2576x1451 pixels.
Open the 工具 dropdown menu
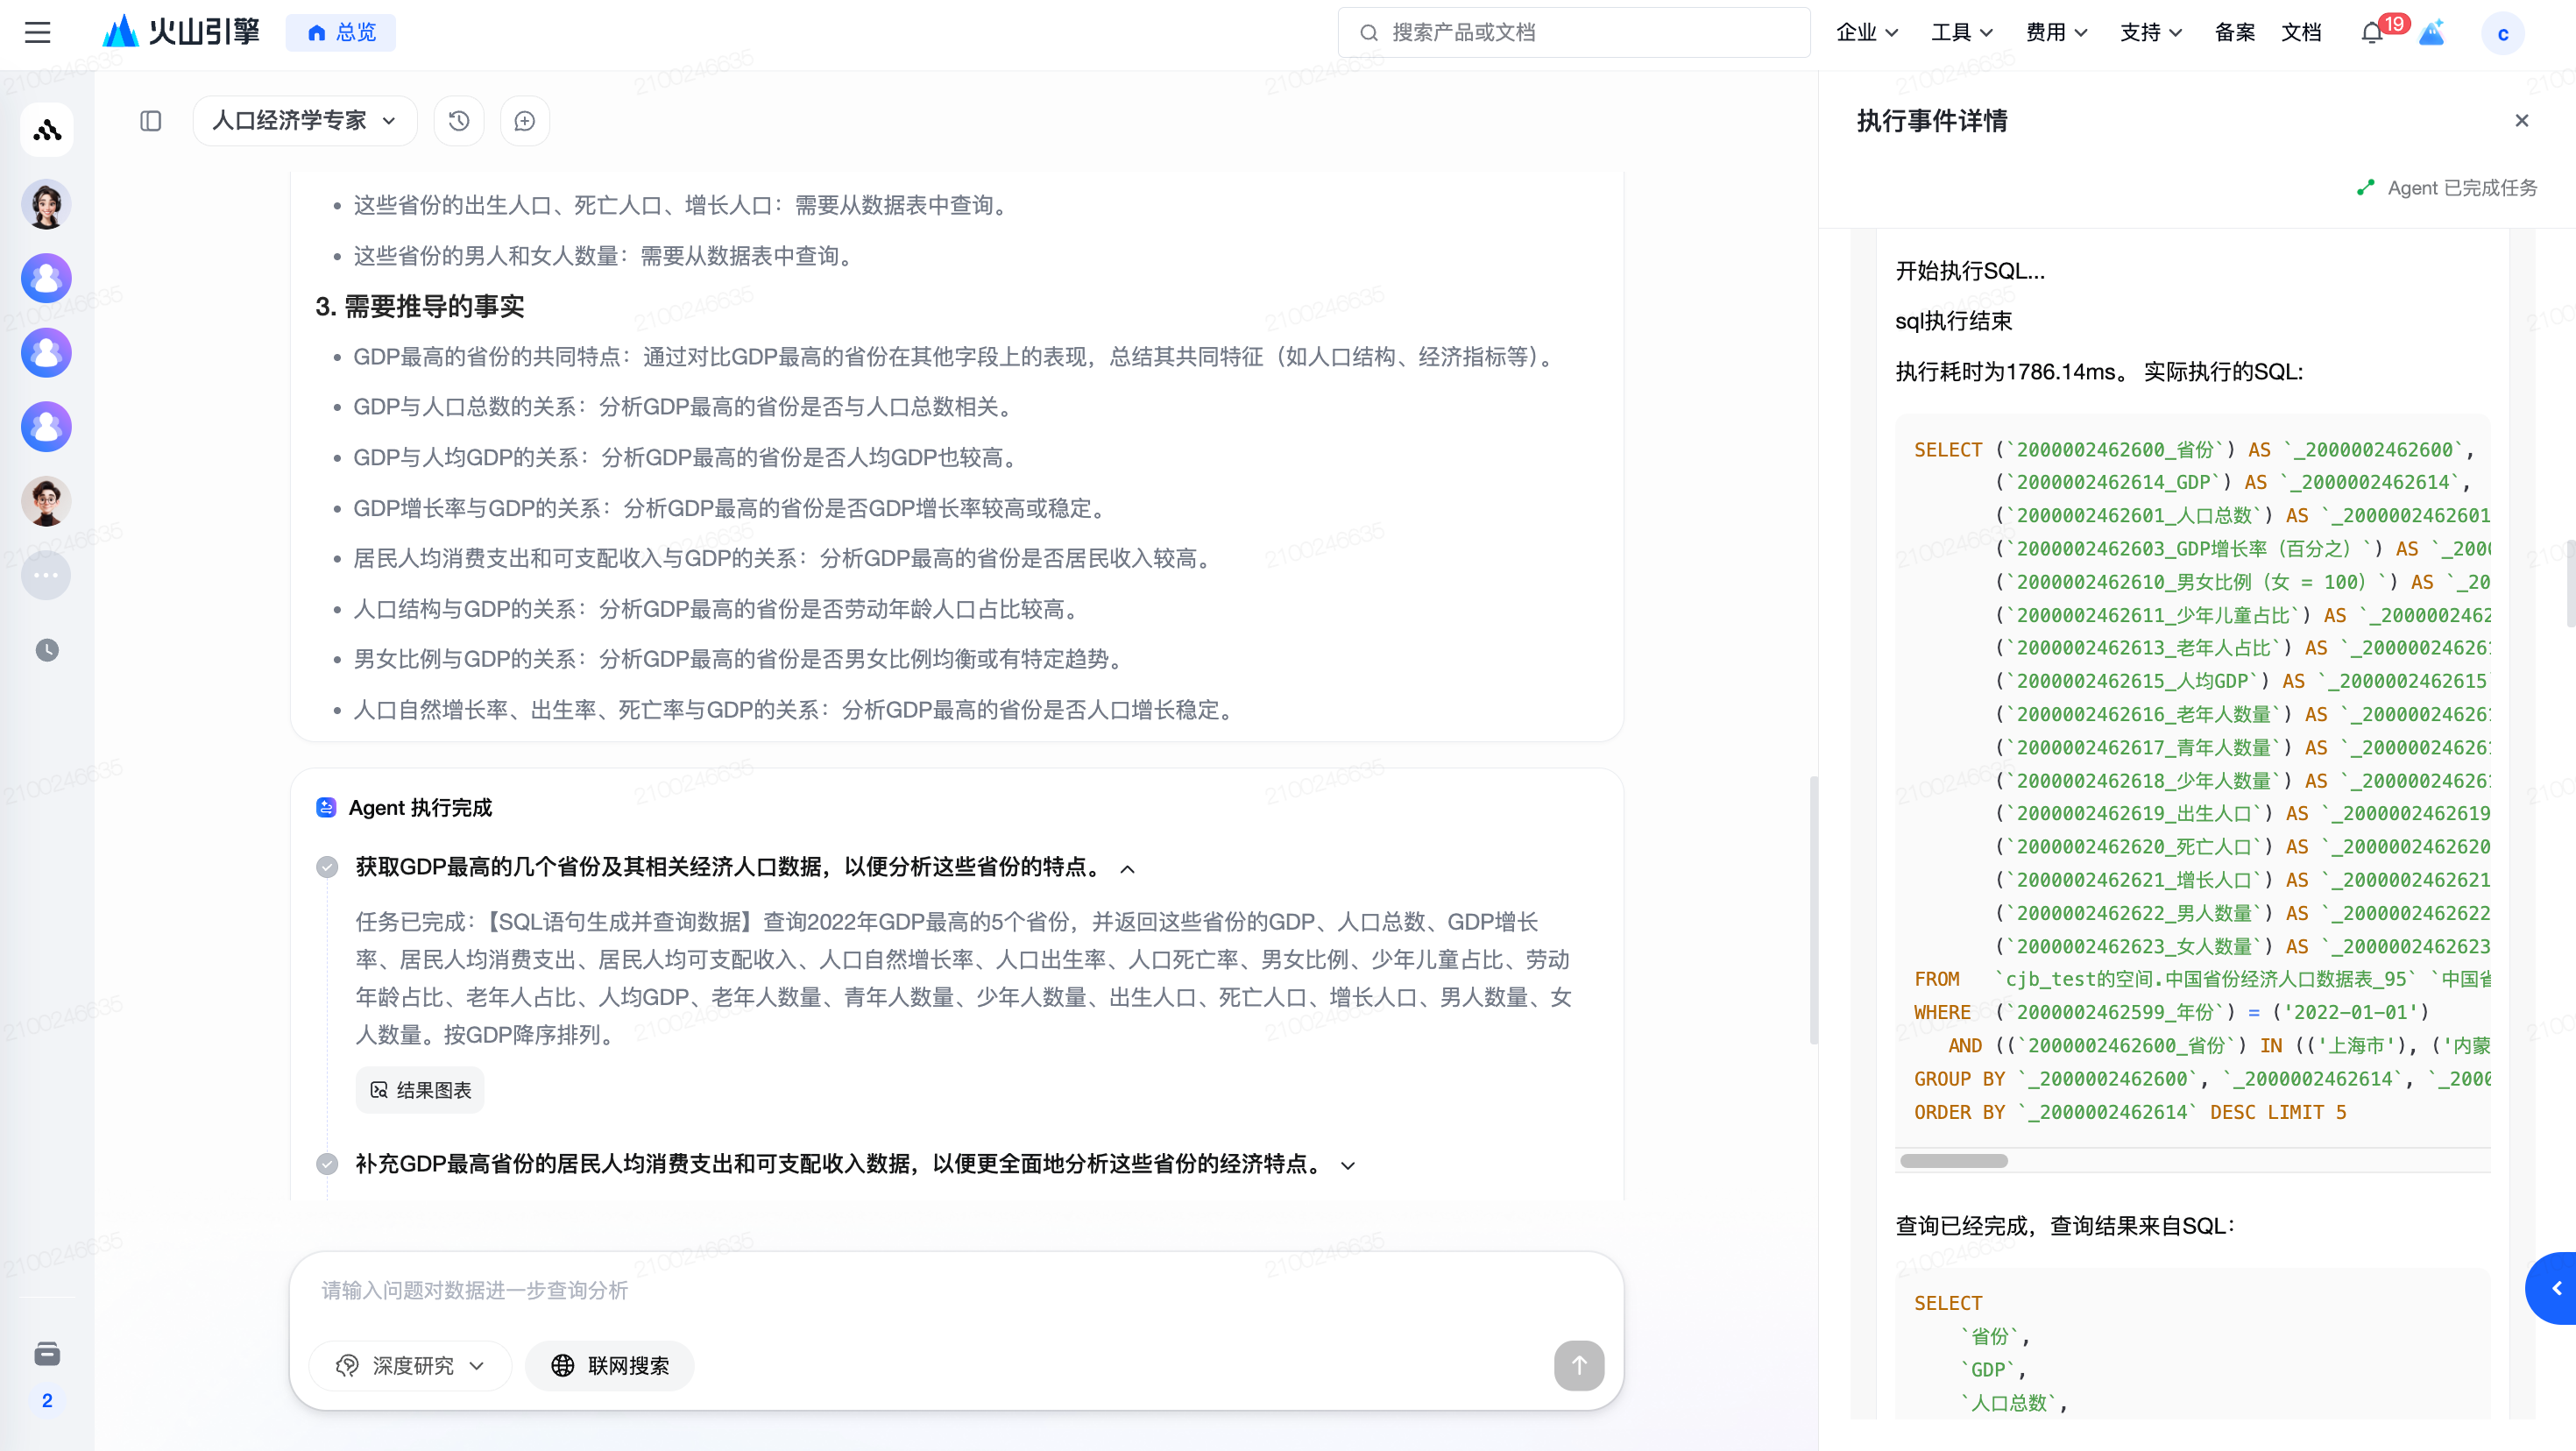click(x=1962, y=32)
